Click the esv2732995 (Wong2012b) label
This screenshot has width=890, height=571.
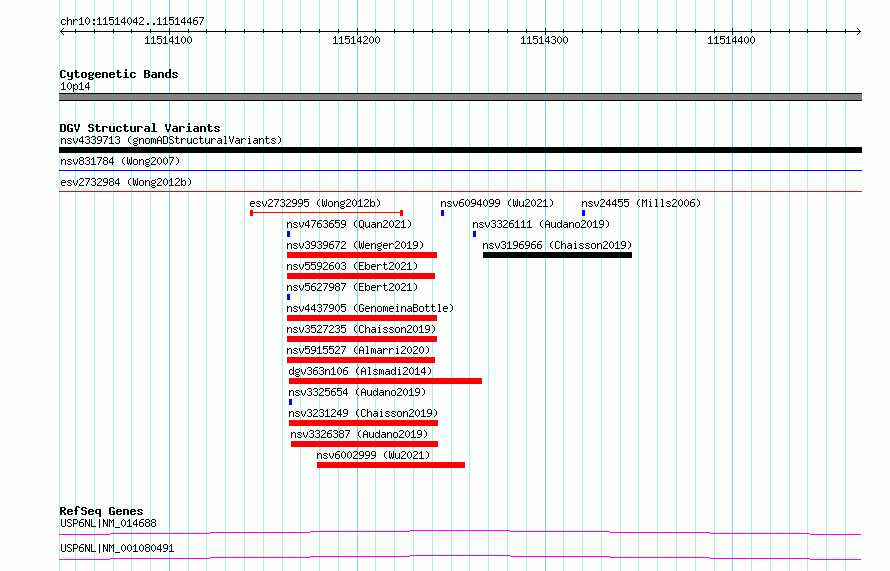(315, 203)
